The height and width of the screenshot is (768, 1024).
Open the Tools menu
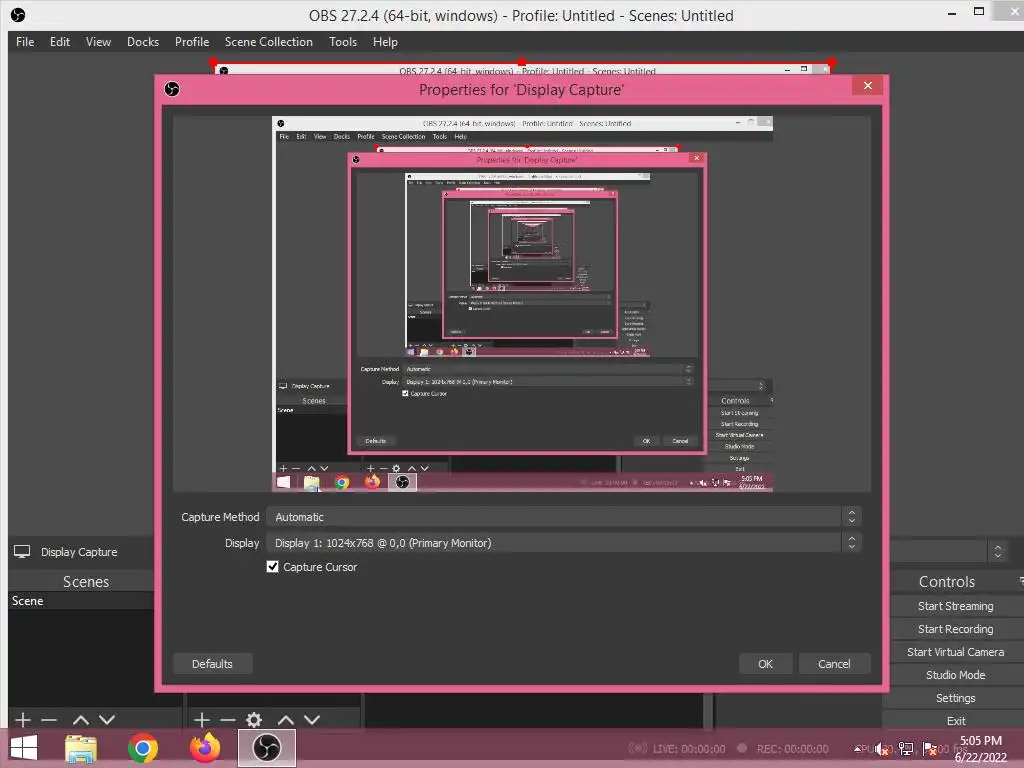click(342, 42)
